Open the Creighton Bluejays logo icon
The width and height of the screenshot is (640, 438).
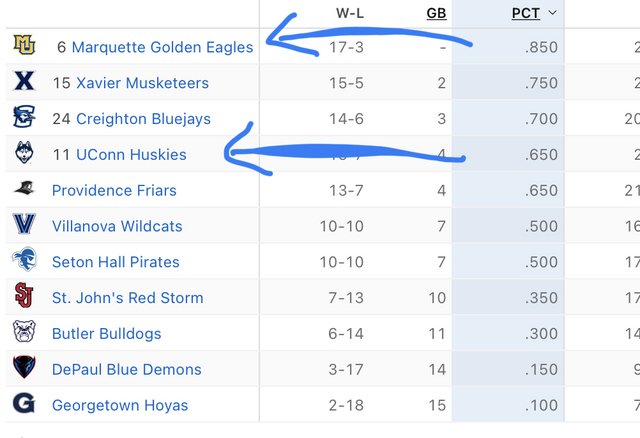click(x=24, y=116)
